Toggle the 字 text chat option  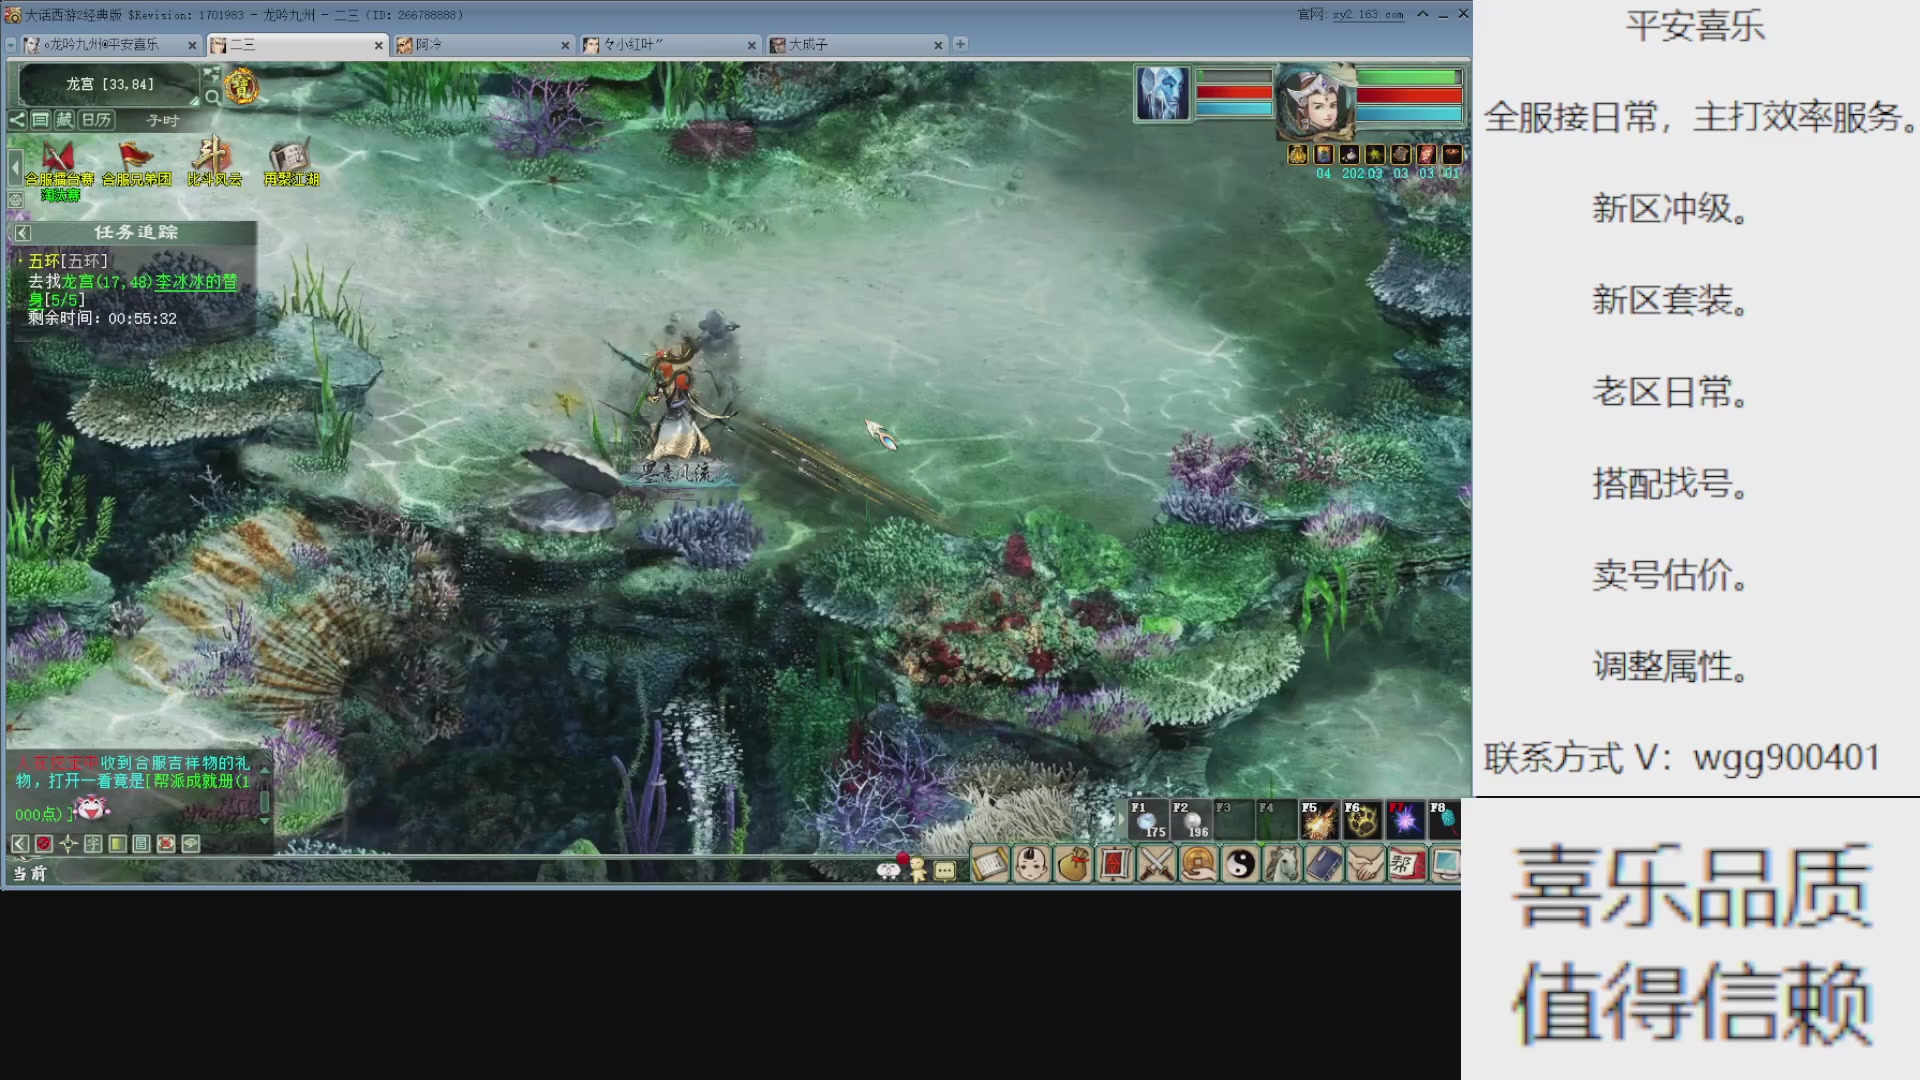point(93,844)
